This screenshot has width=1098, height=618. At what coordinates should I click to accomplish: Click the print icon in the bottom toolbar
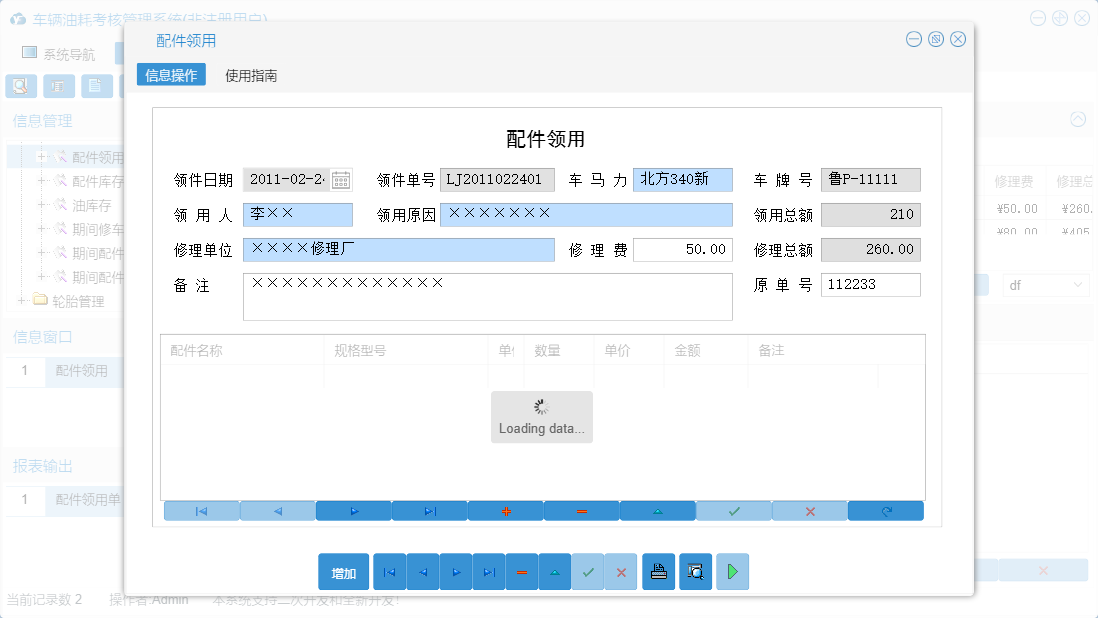(659, 571)
